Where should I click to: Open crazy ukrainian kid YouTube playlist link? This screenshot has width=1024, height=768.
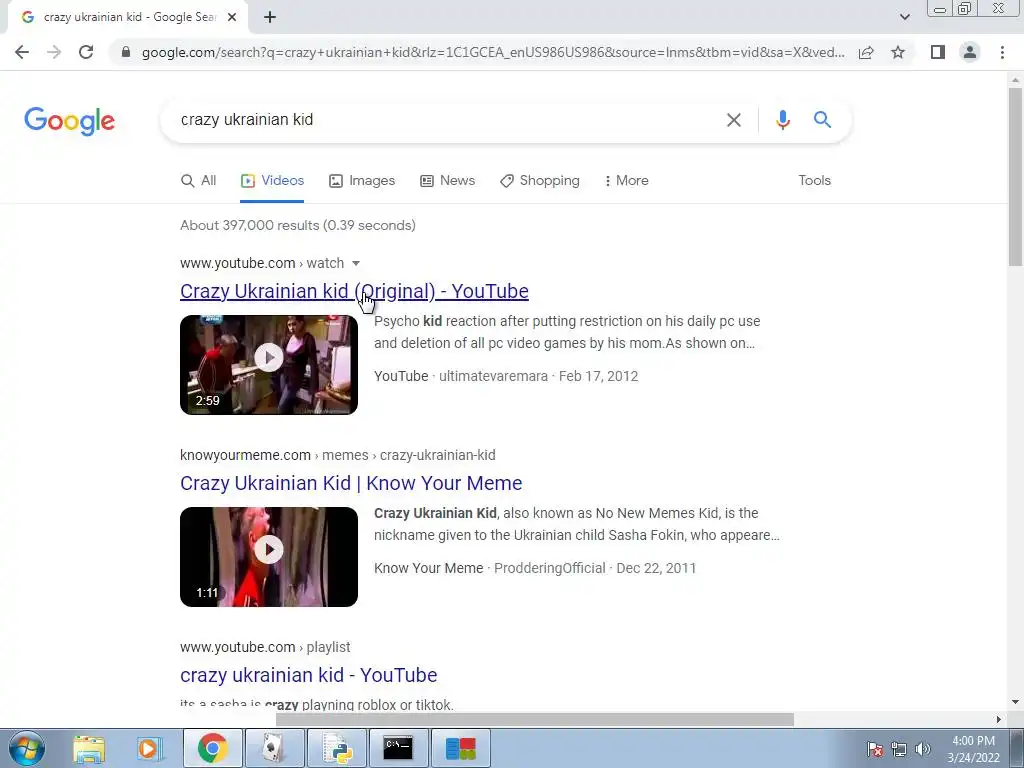click(308, 675)
